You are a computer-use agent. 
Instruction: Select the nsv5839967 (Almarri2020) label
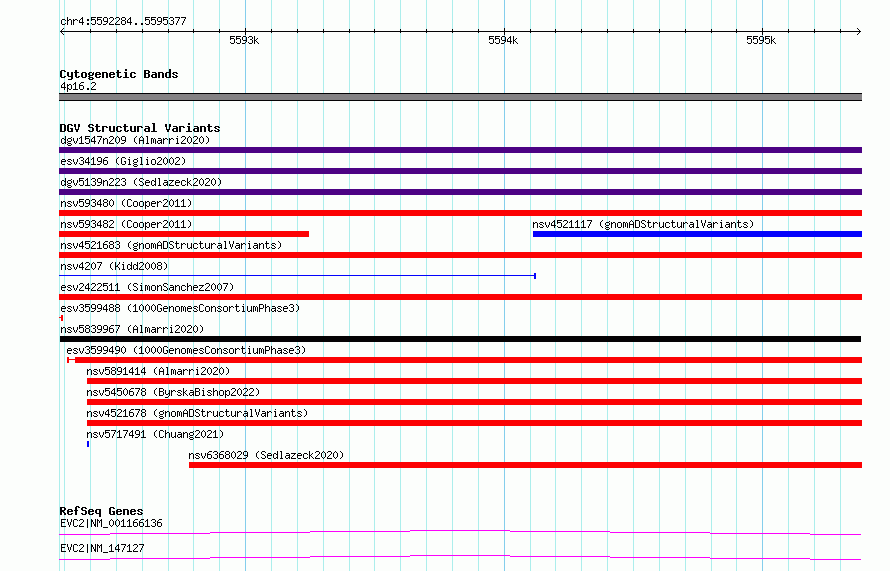(x=132, y=329)
